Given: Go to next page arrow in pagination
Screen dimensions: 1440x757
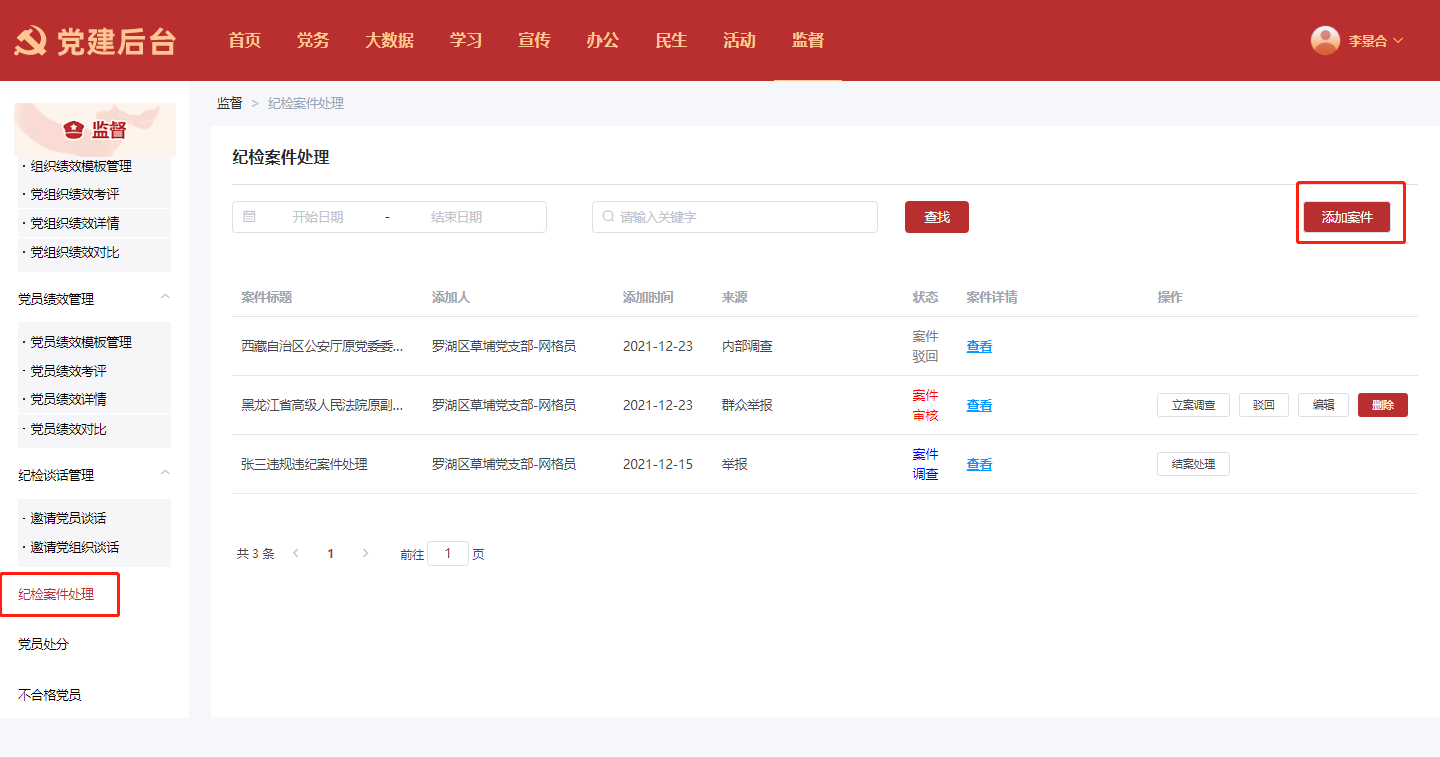Looking at the screenshot, I should point(365,553).
